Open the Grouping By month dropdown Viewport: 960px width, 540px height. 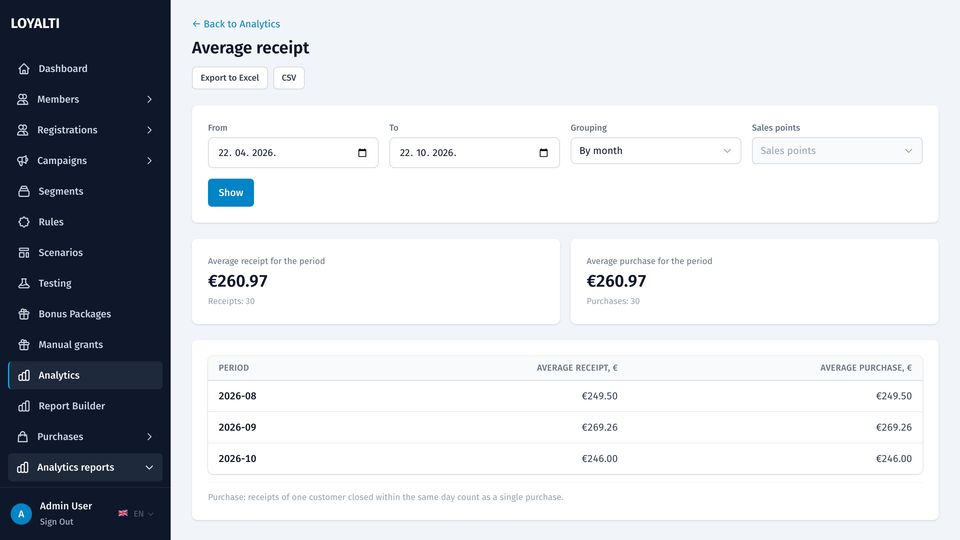[655, 151]
